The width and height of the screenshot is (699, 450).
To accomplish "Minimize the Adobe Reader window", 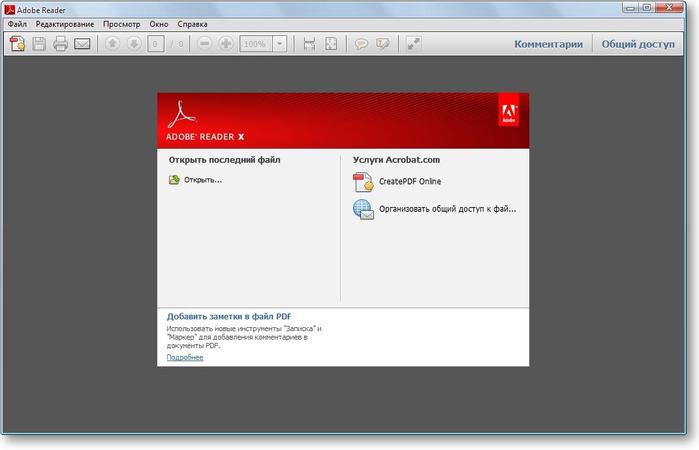I will point(630,8).
